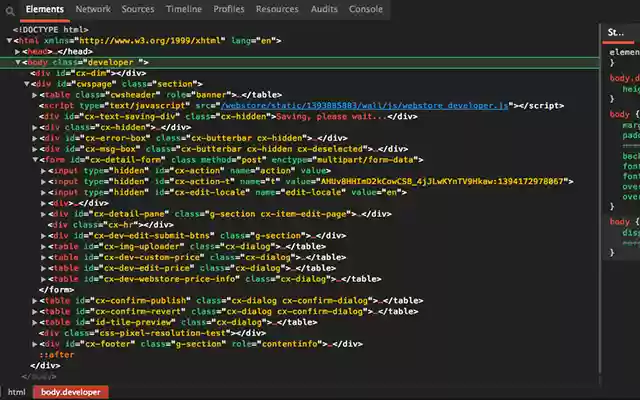The image size is (640, 400).
Task: Expand the cwsheader table node
Action: 35,95
